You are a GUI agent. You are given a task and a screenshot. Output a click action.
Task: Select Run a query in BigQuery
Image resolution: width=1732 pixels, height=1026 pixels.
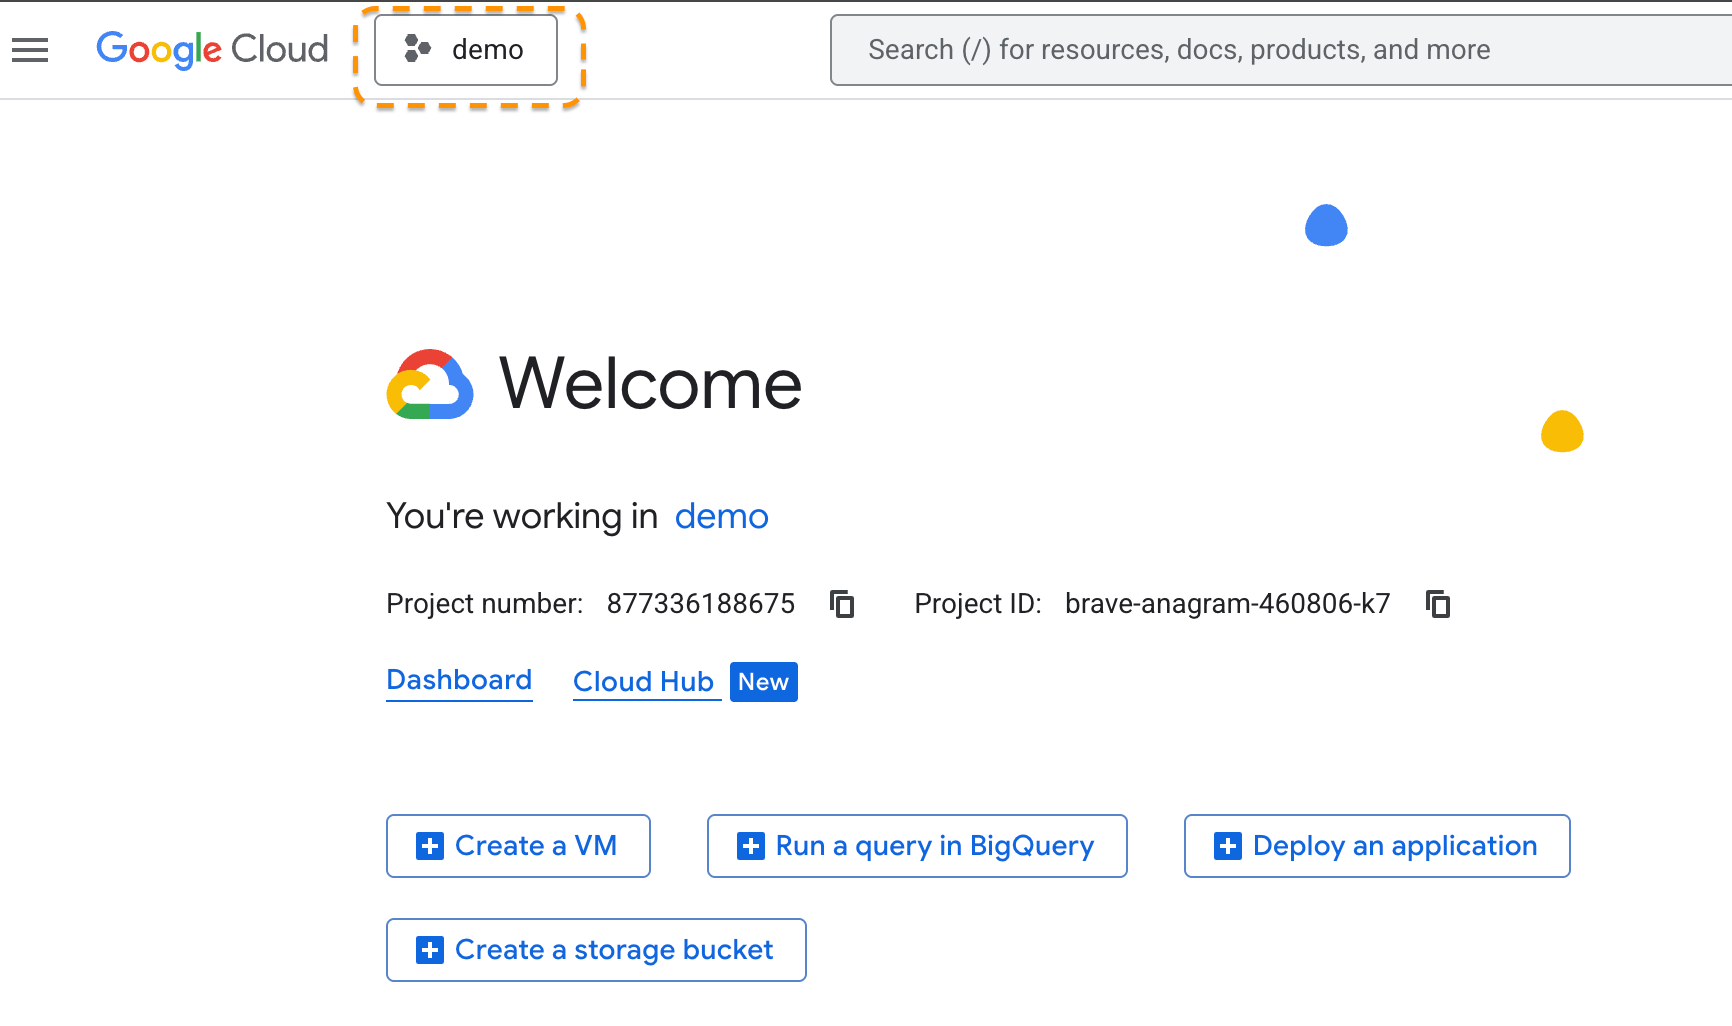[x=917, y=846]
